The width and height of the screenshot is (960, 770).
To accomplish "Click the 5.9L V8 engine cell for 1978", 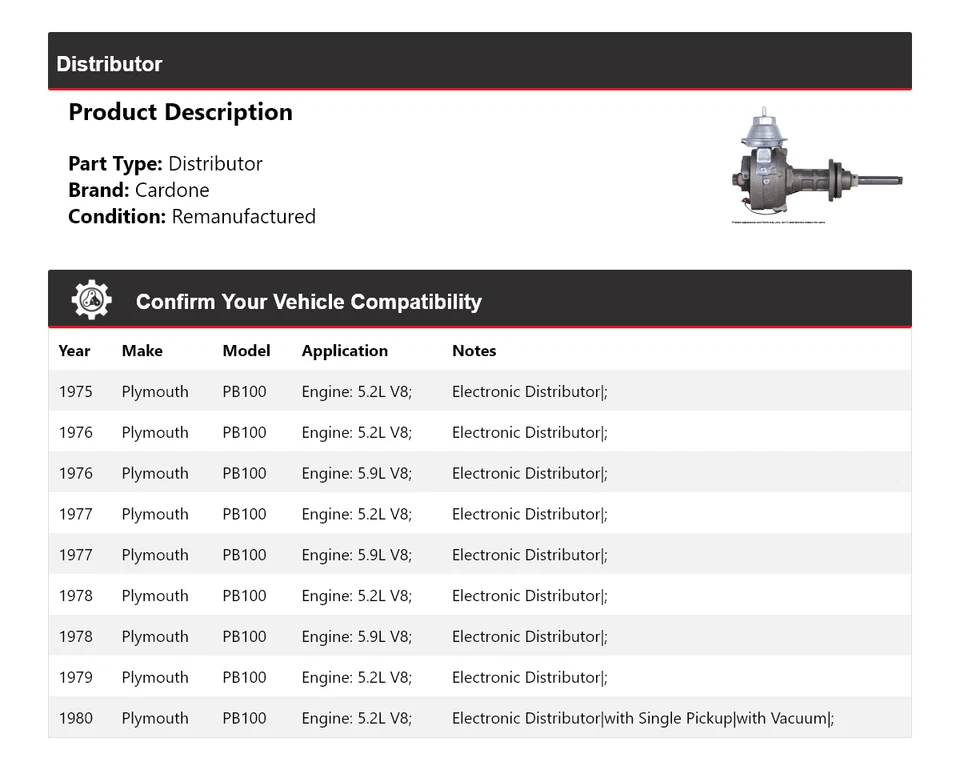I will [x=356, y=636].
